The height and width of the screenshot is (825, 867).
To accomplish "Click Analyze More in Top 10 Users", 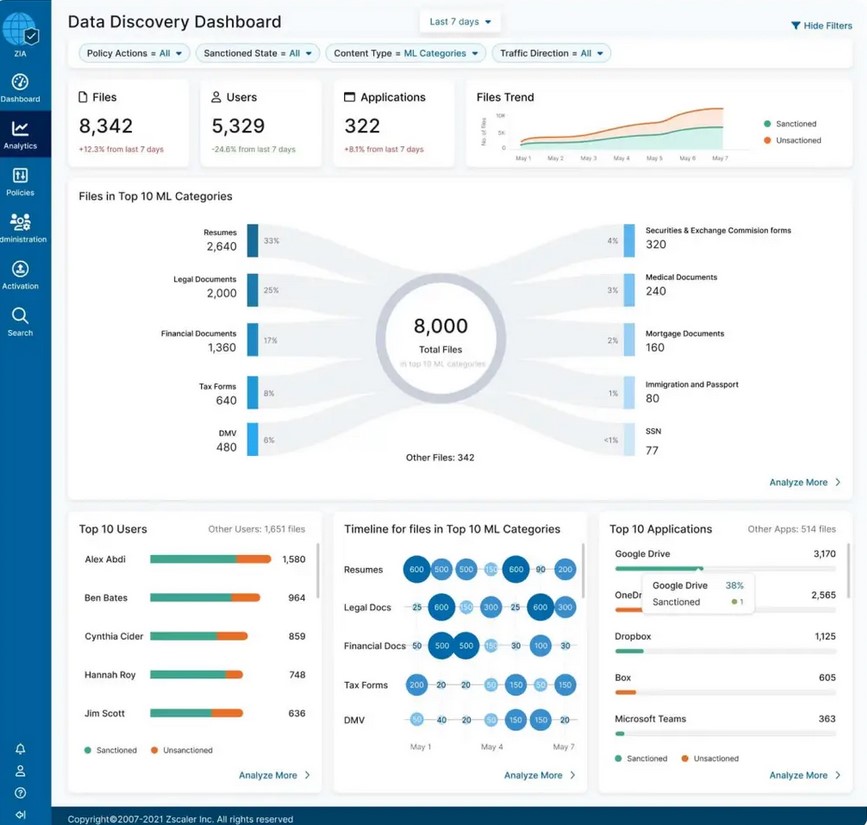I will coord(274,775).
